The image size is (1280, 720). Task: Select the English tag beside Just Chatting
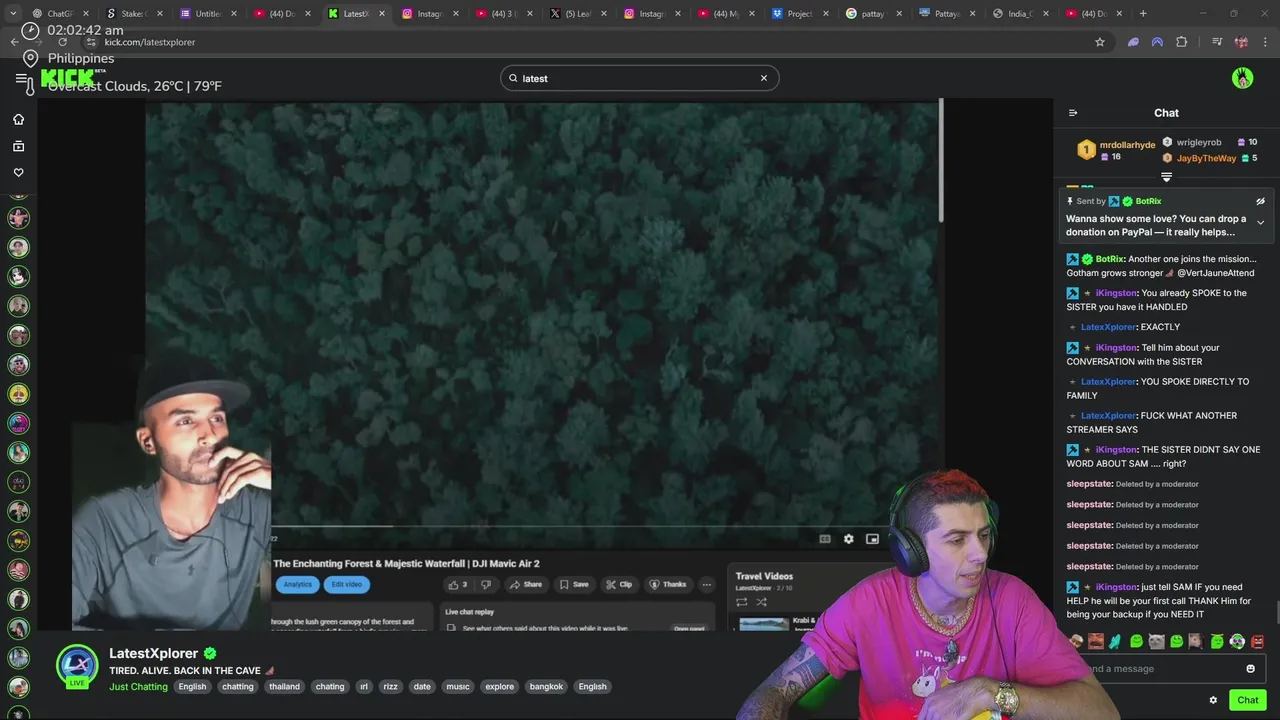tap(192, 687)
